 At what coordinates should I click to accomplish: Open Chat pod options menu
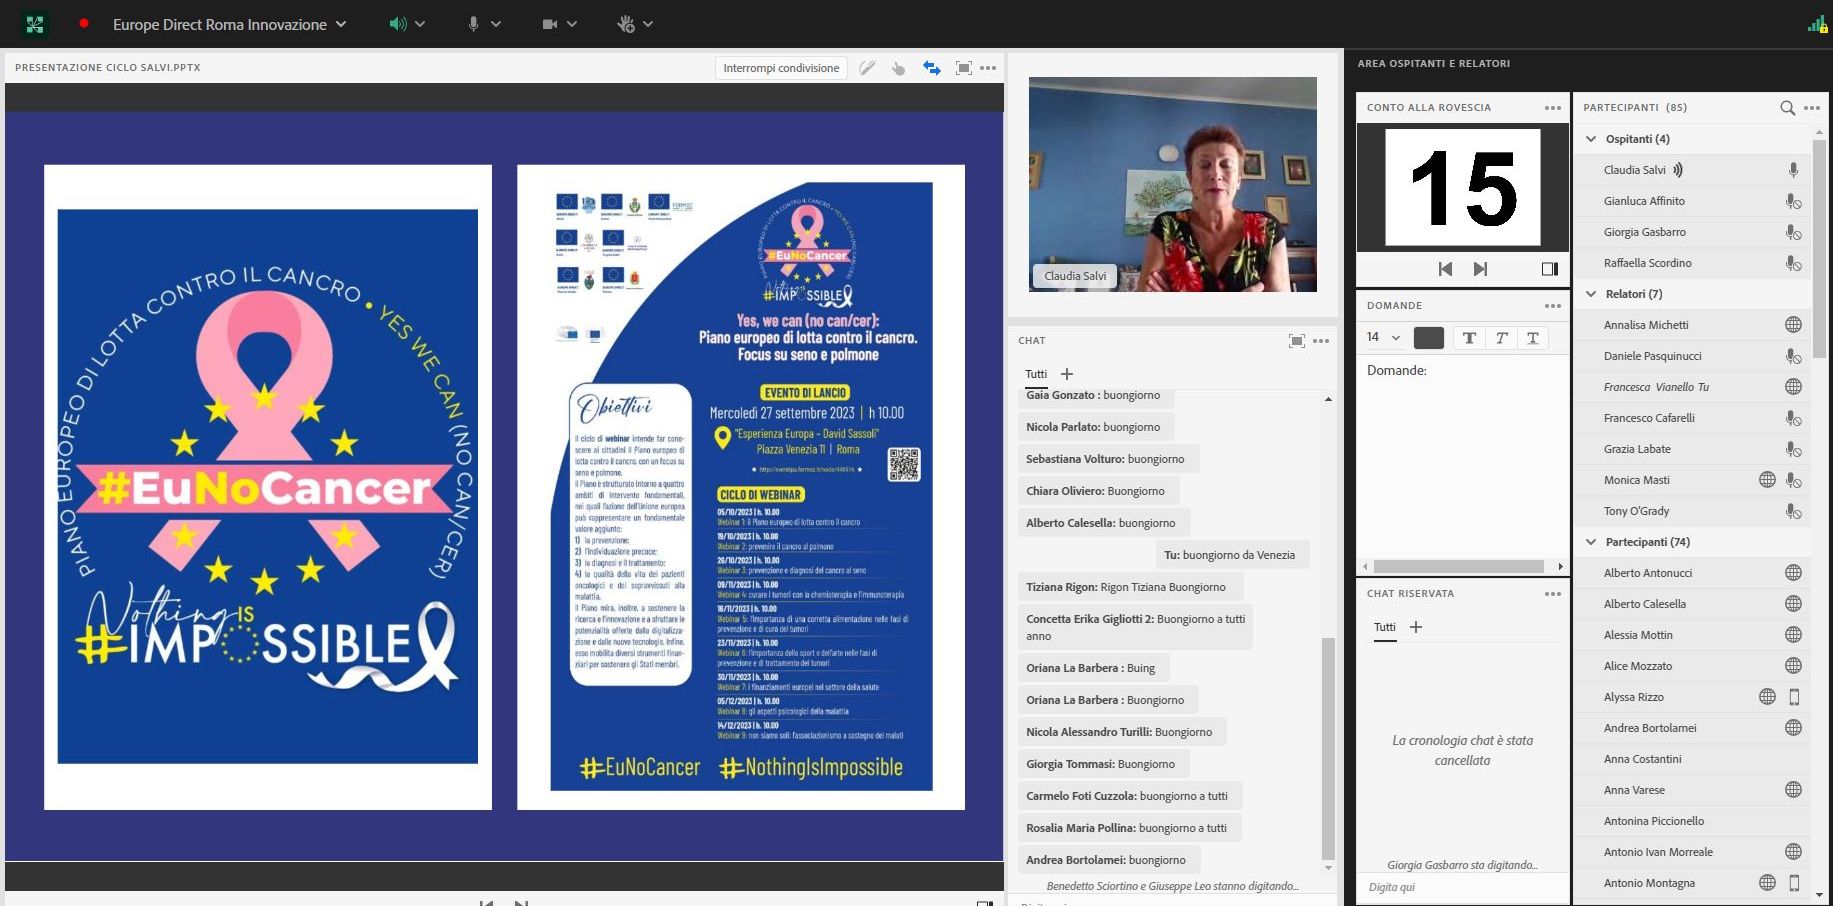pyautogui.click(x=1321, y=341)
